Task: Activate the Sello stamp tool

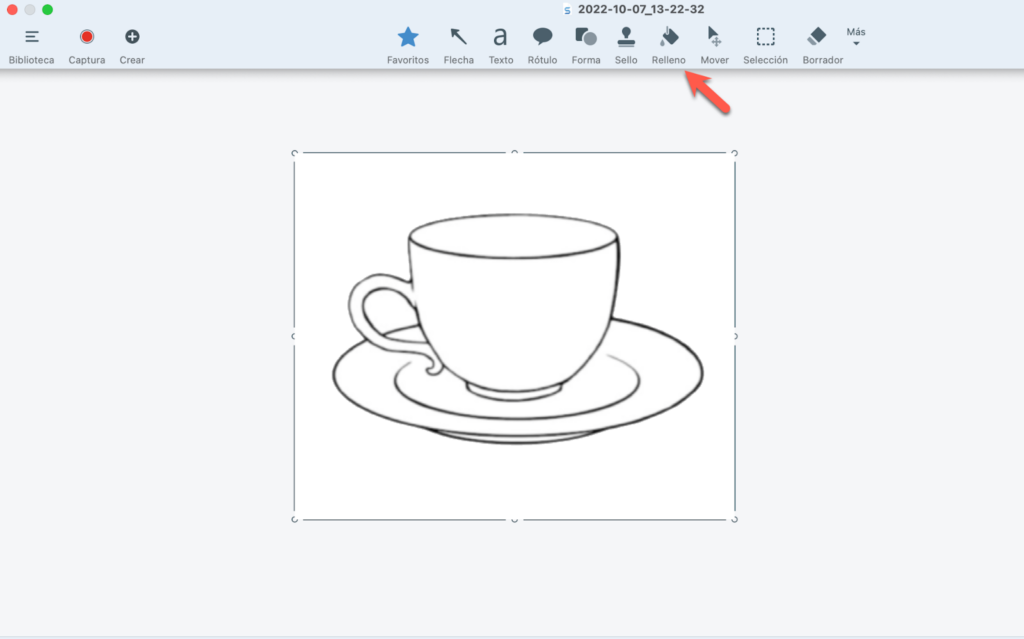Action: tap(626, 37)
